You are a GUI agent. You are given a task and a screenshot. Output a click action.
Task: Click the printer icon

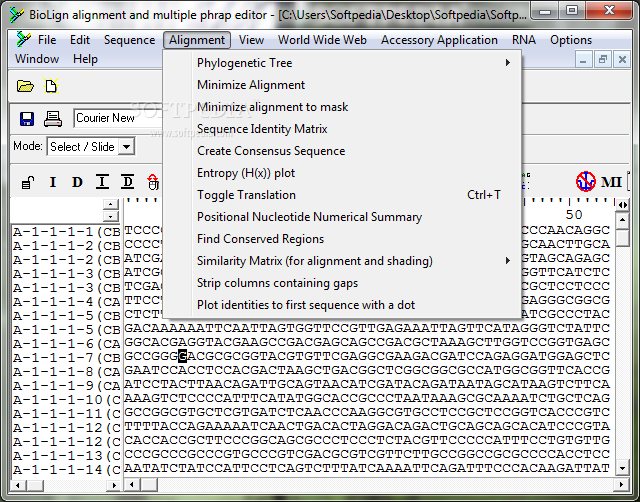[53, 119]
